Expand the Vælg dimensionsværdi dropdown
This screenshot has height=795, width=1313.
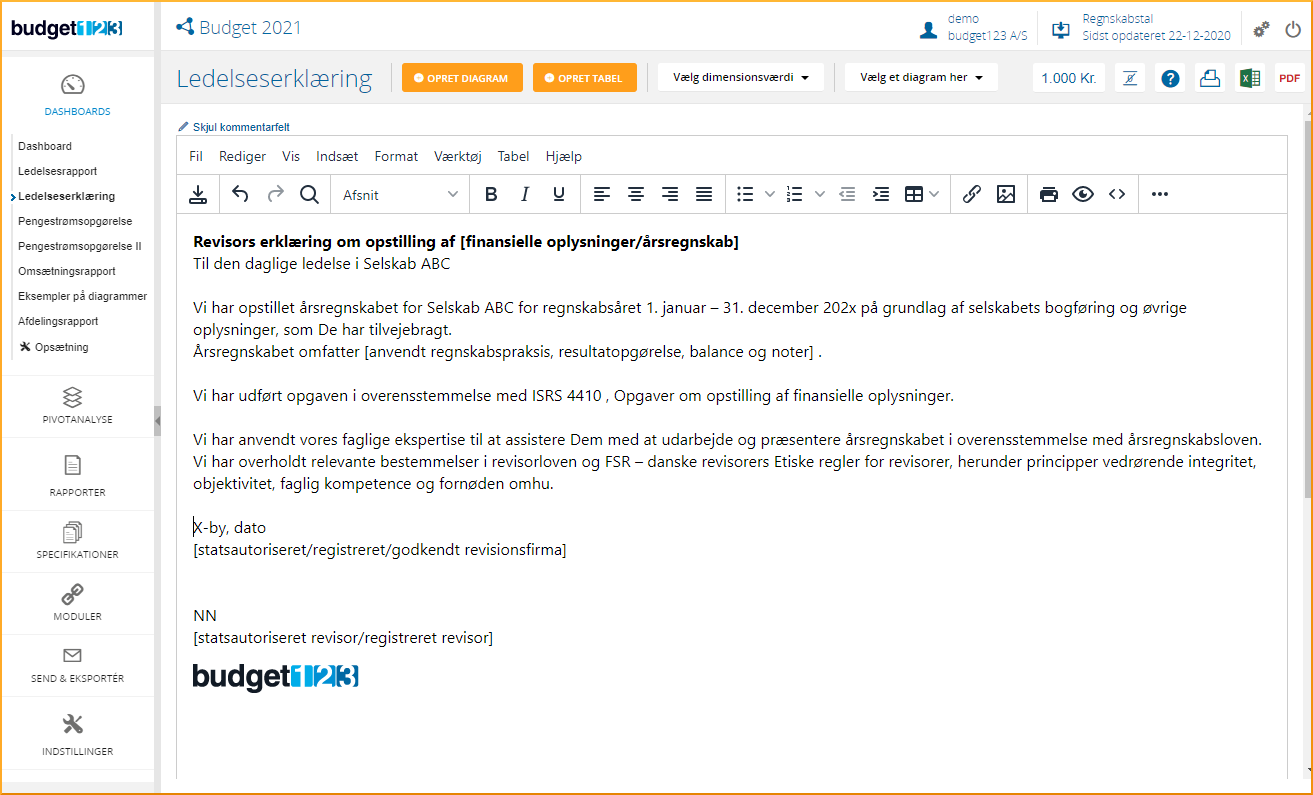click(x=740, y=78)
